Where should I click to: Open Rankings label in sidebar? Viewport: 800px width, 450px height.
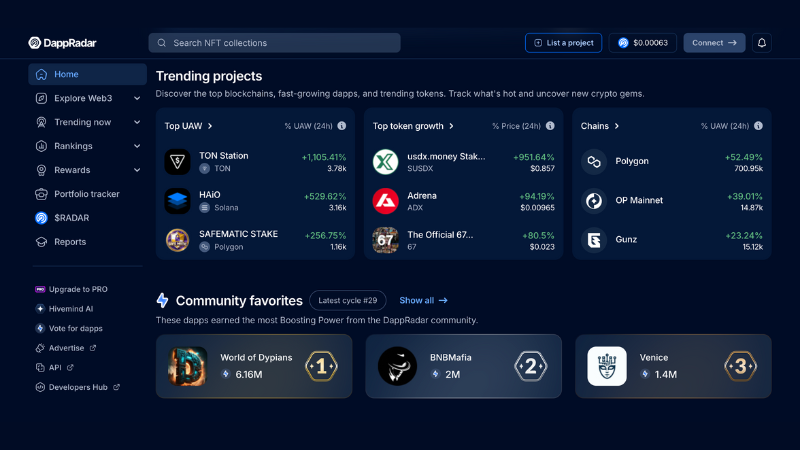point(73,146)
